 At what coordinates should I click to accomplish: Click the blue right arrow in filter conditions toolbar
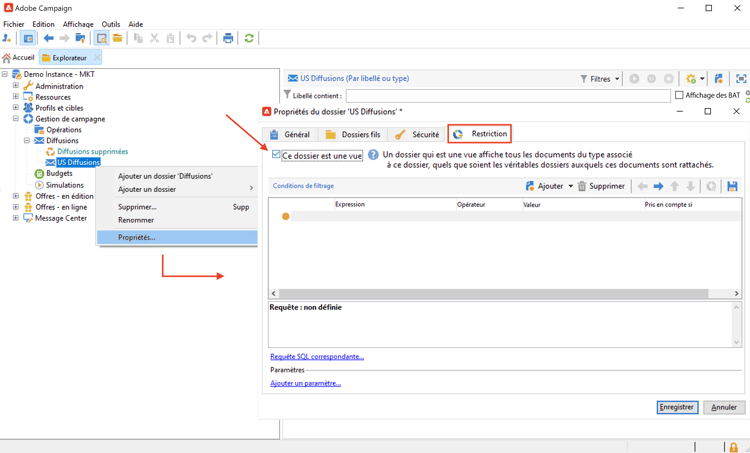click(x=659, y=186)
